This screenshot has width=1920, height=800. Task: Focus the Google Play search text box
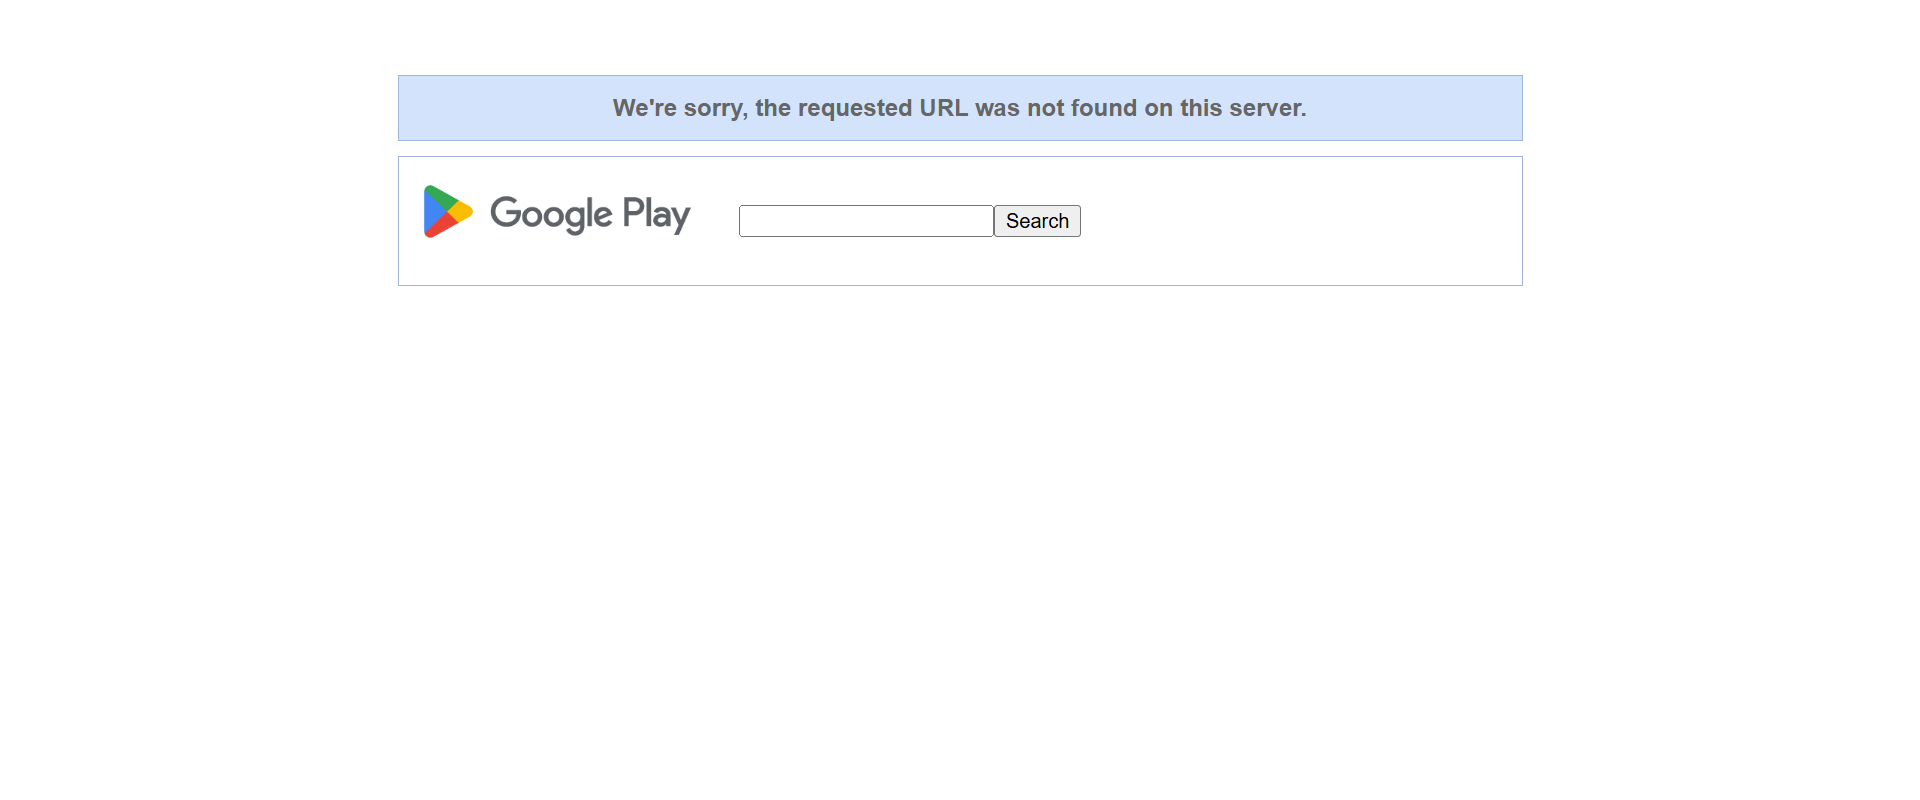(865, 221)
